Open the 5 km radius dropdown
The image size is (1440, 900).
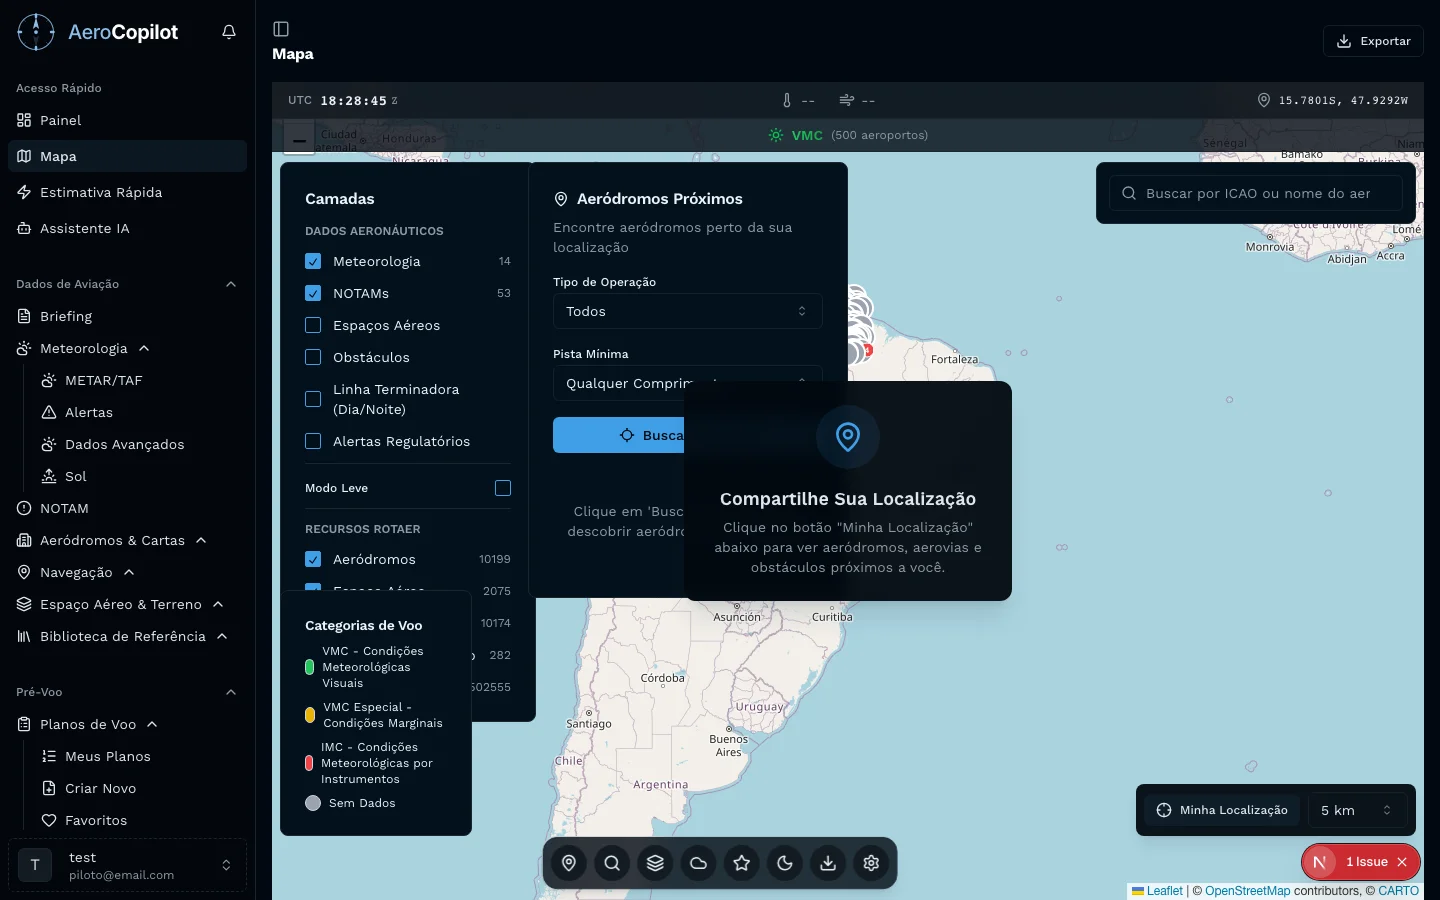click(1355, 810)
